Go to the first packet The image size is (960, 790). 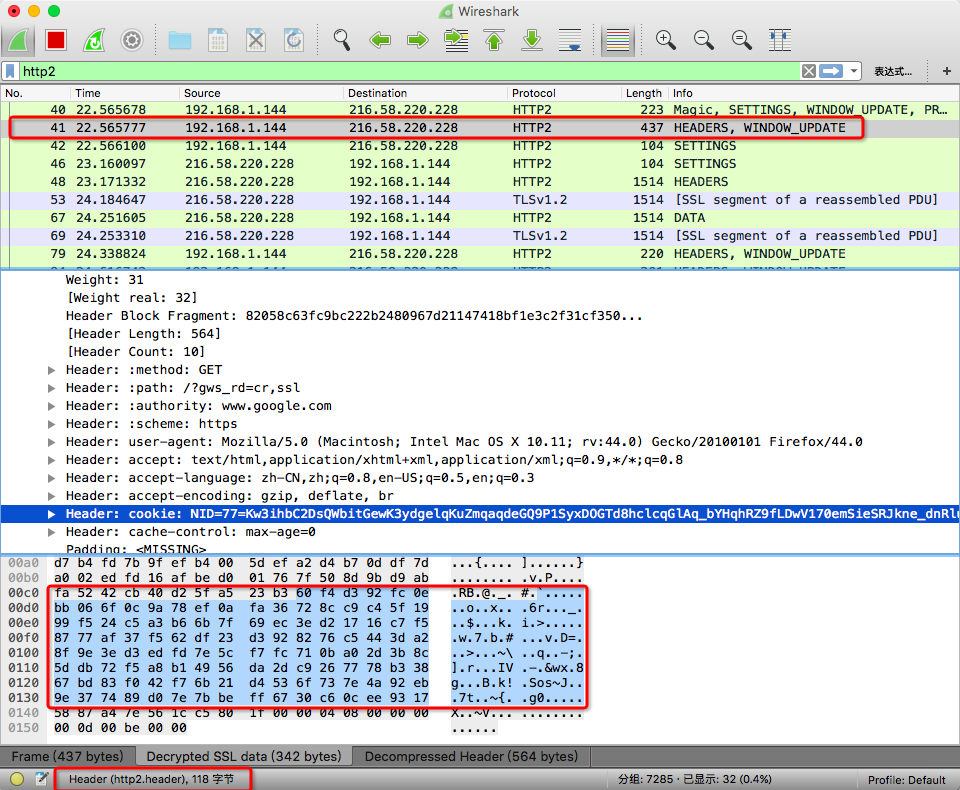[494, 40]
